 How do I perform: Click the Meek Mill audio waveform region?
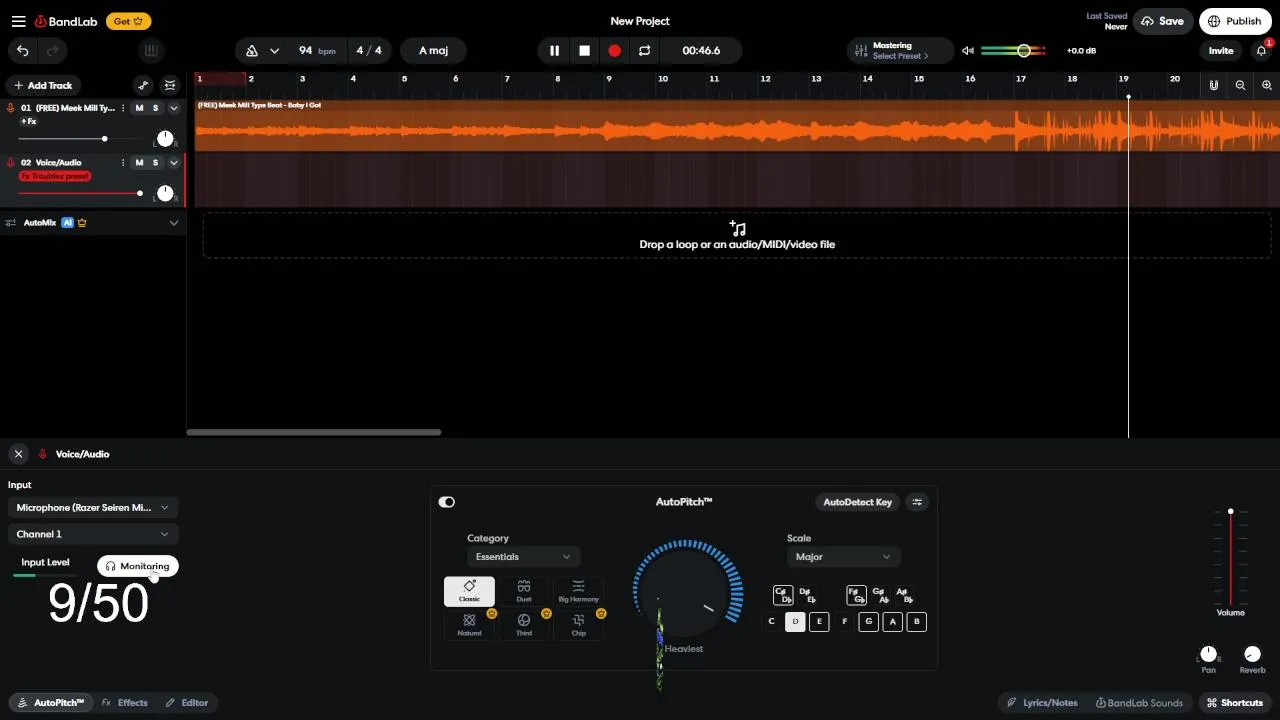click(x=737, y=126)
